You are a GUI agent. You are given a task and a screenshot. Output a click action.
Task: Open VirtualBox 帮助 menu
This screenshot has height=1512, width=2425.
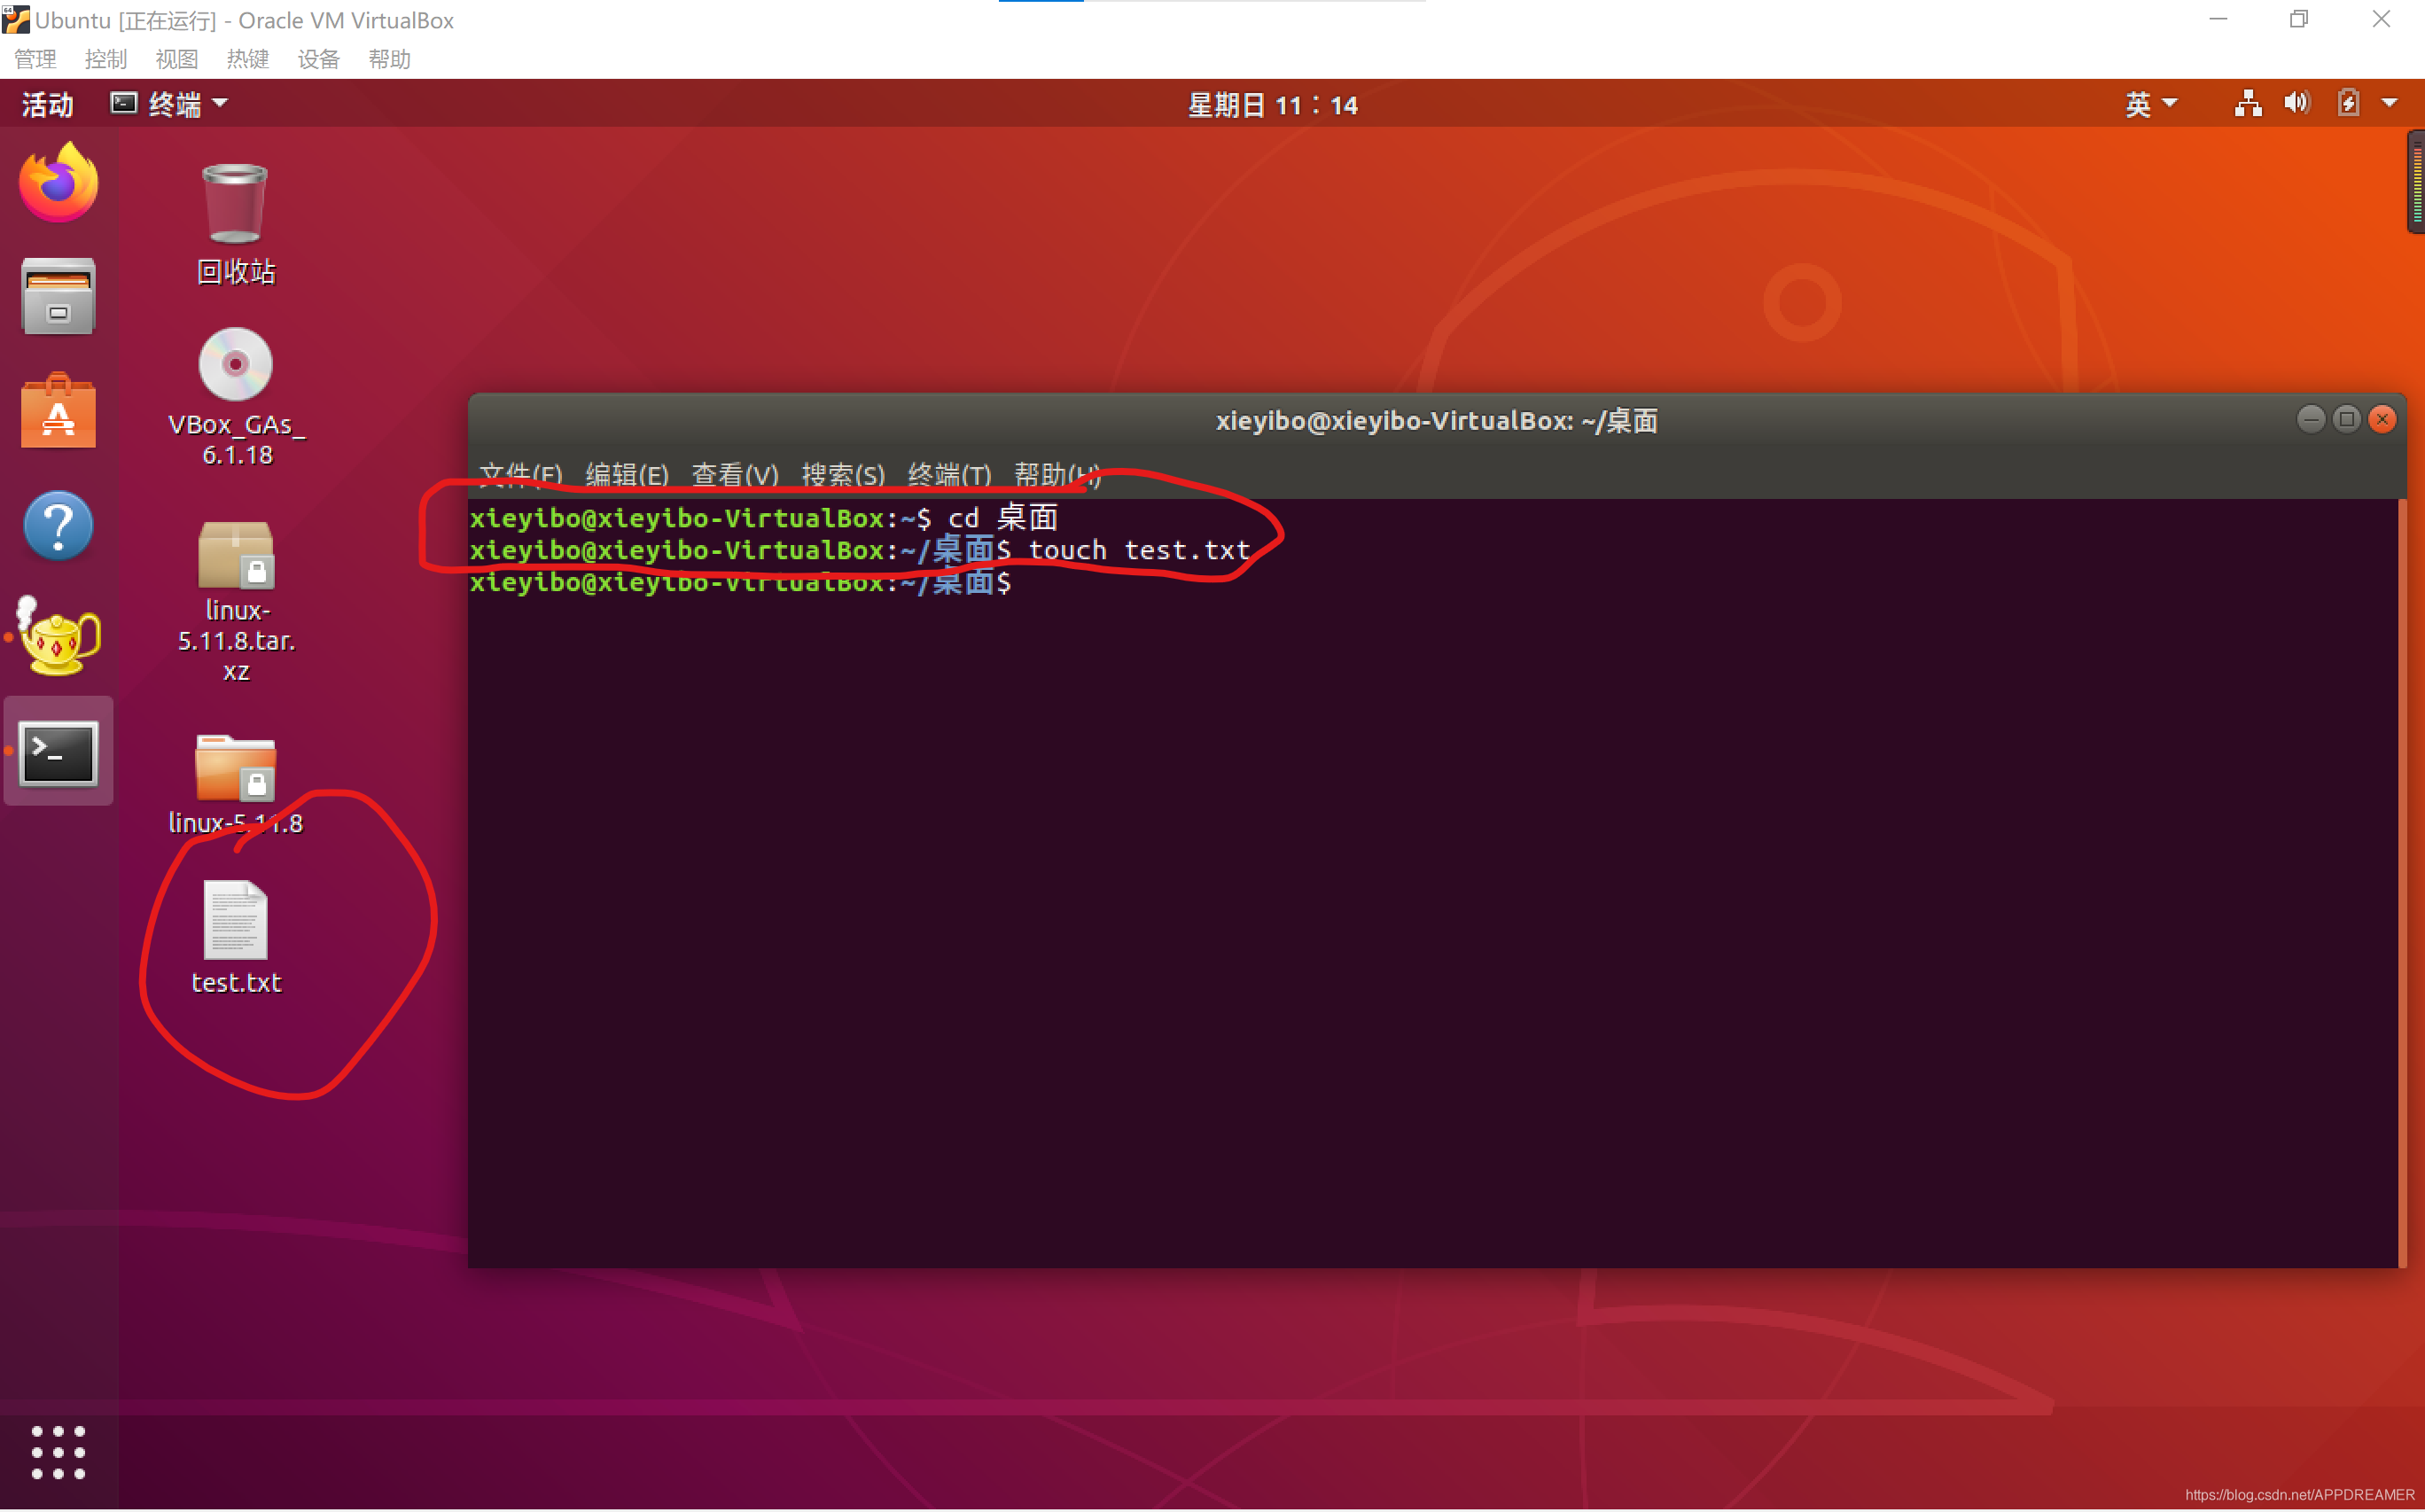[x=390, y=59]
